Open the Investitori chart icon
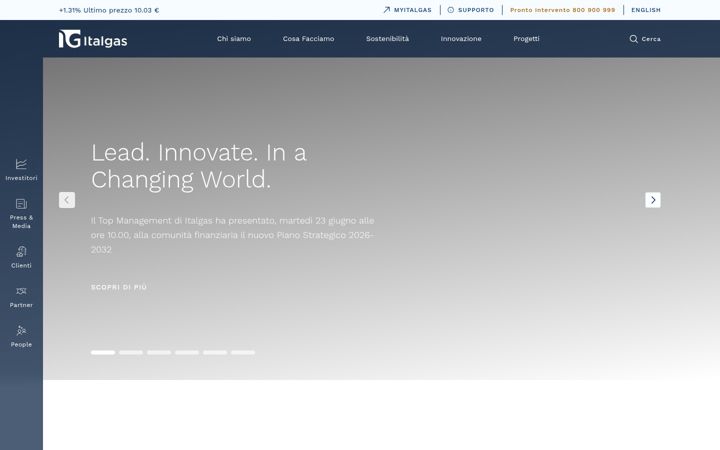 point(21,164)
